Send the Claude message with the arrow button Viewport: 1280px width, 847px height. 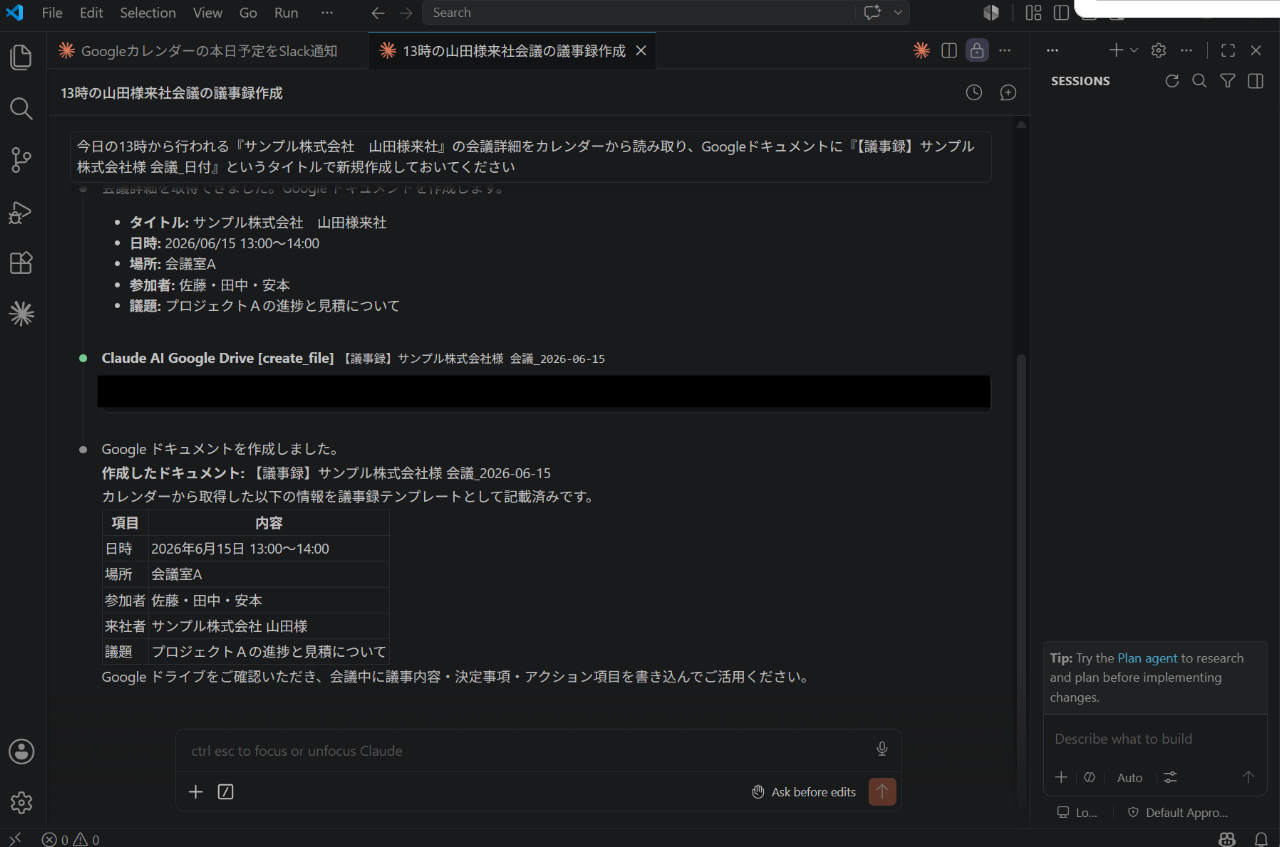click(x=882, y=792)
